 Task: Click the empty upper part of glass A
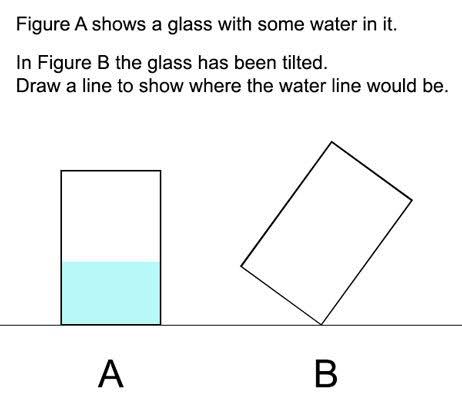[x=111, y=216]
